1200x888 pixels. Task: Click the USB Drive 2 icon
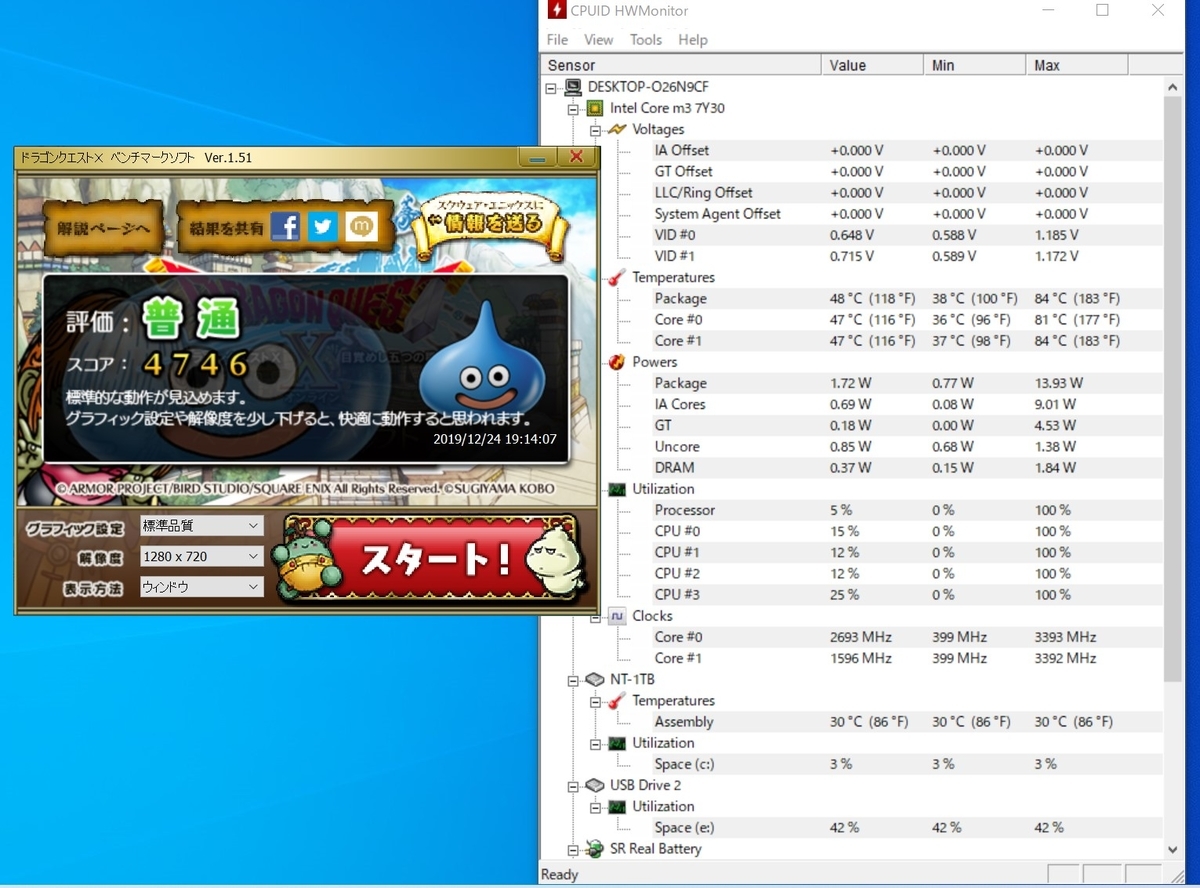[x=595, y=785]
